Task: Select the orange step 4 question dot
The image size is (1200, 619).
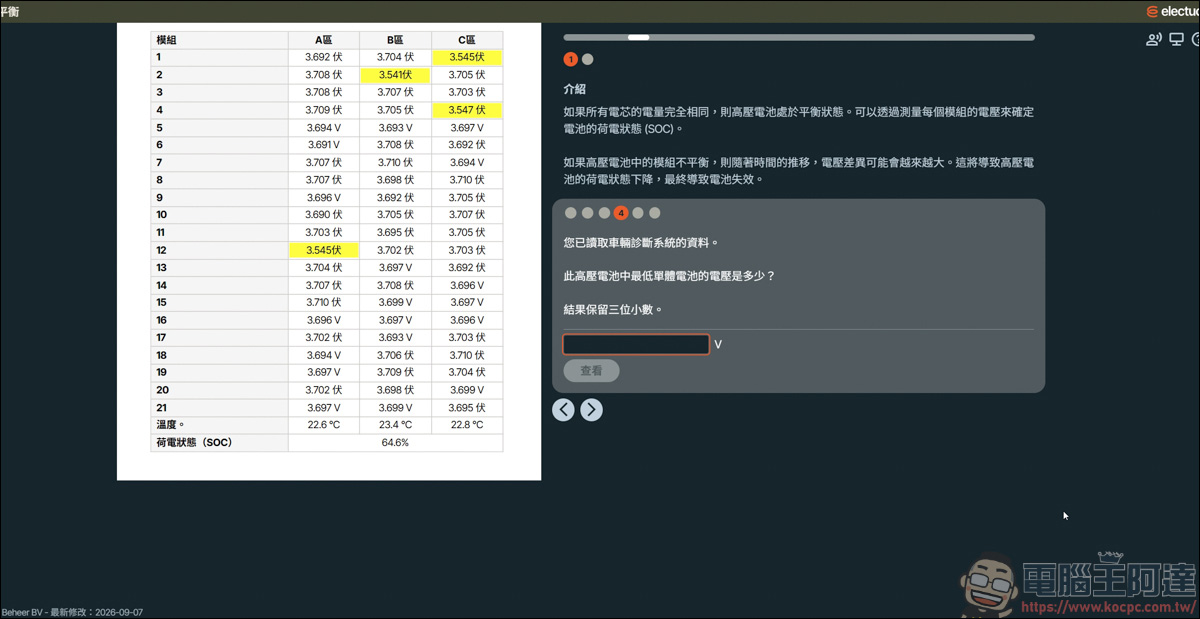Action: click(621, 213)
